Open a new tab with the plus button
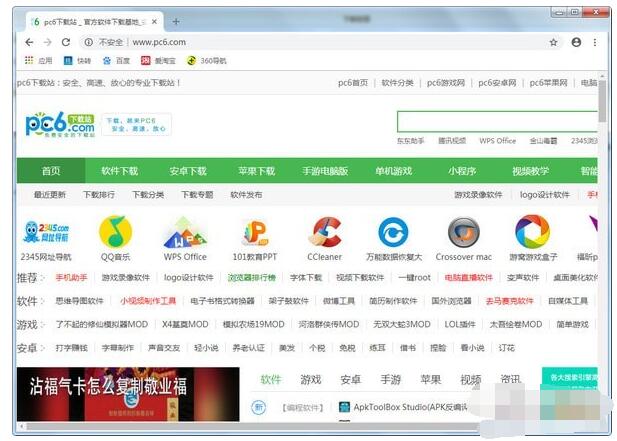Viewport: 617px width, 441px height. [x=176, y=22]
